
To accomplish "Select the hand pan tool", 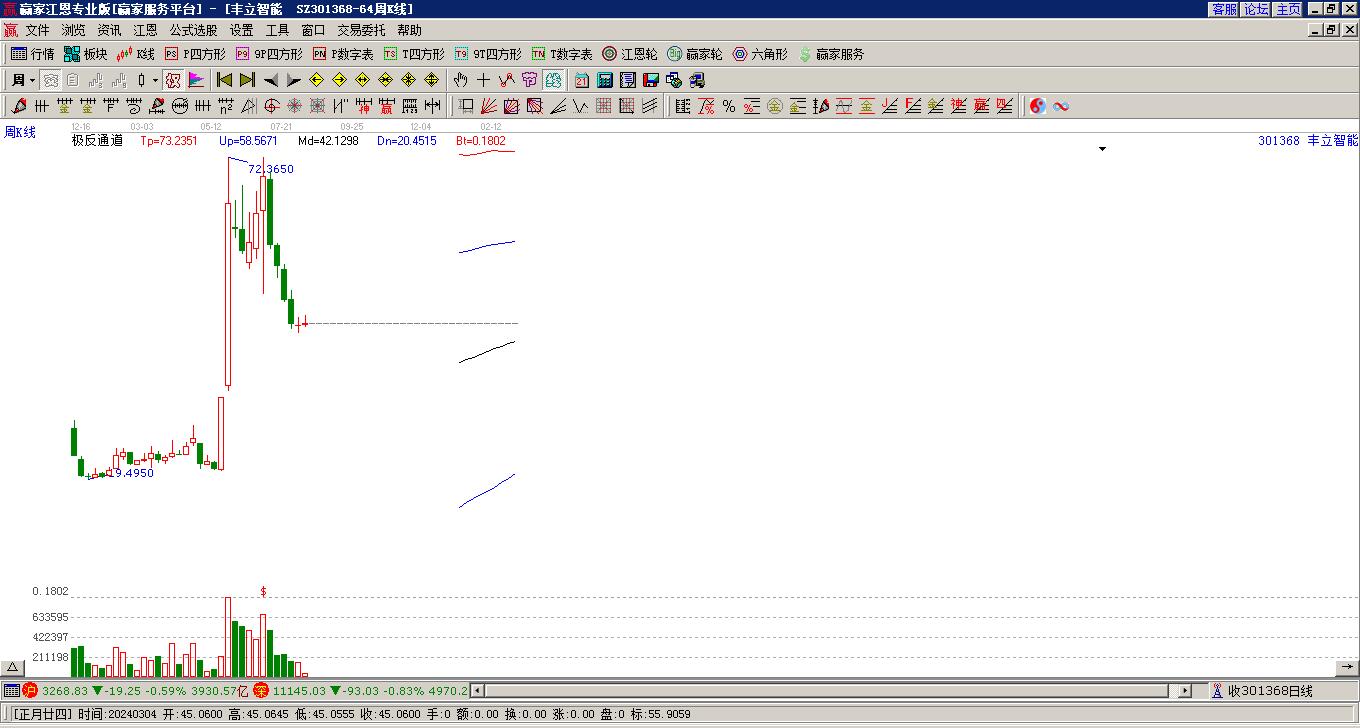I will coord(460,80).
